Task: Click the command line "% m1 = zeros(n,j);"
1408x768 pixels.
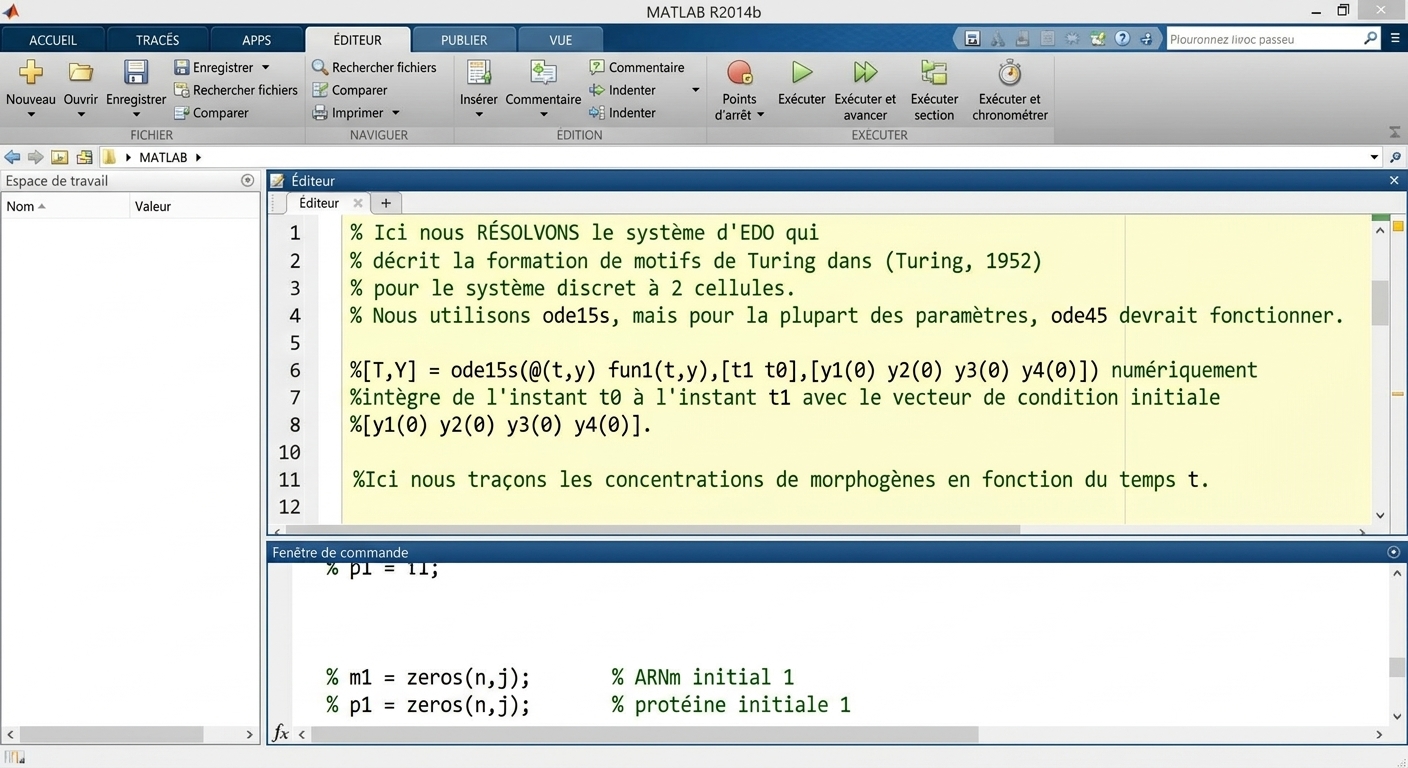Action: [428, 677]
